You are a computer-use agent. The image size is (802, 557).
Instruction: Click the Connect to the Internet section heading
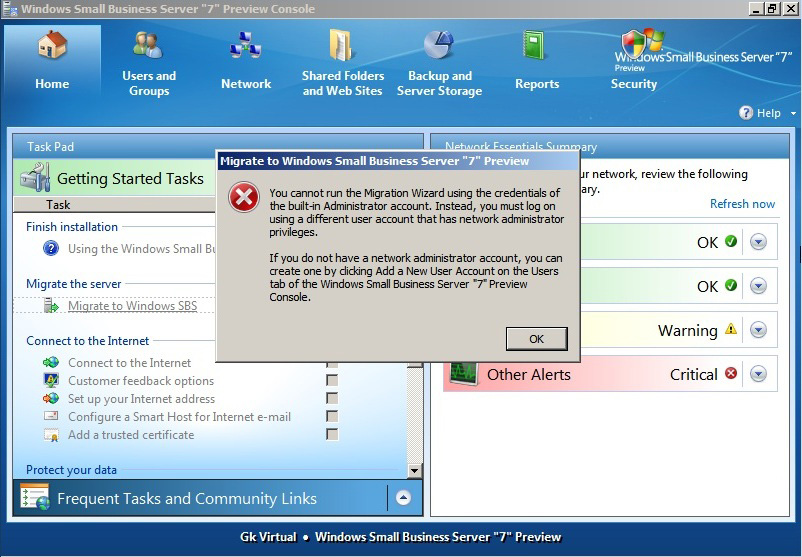tap(87, 341)
